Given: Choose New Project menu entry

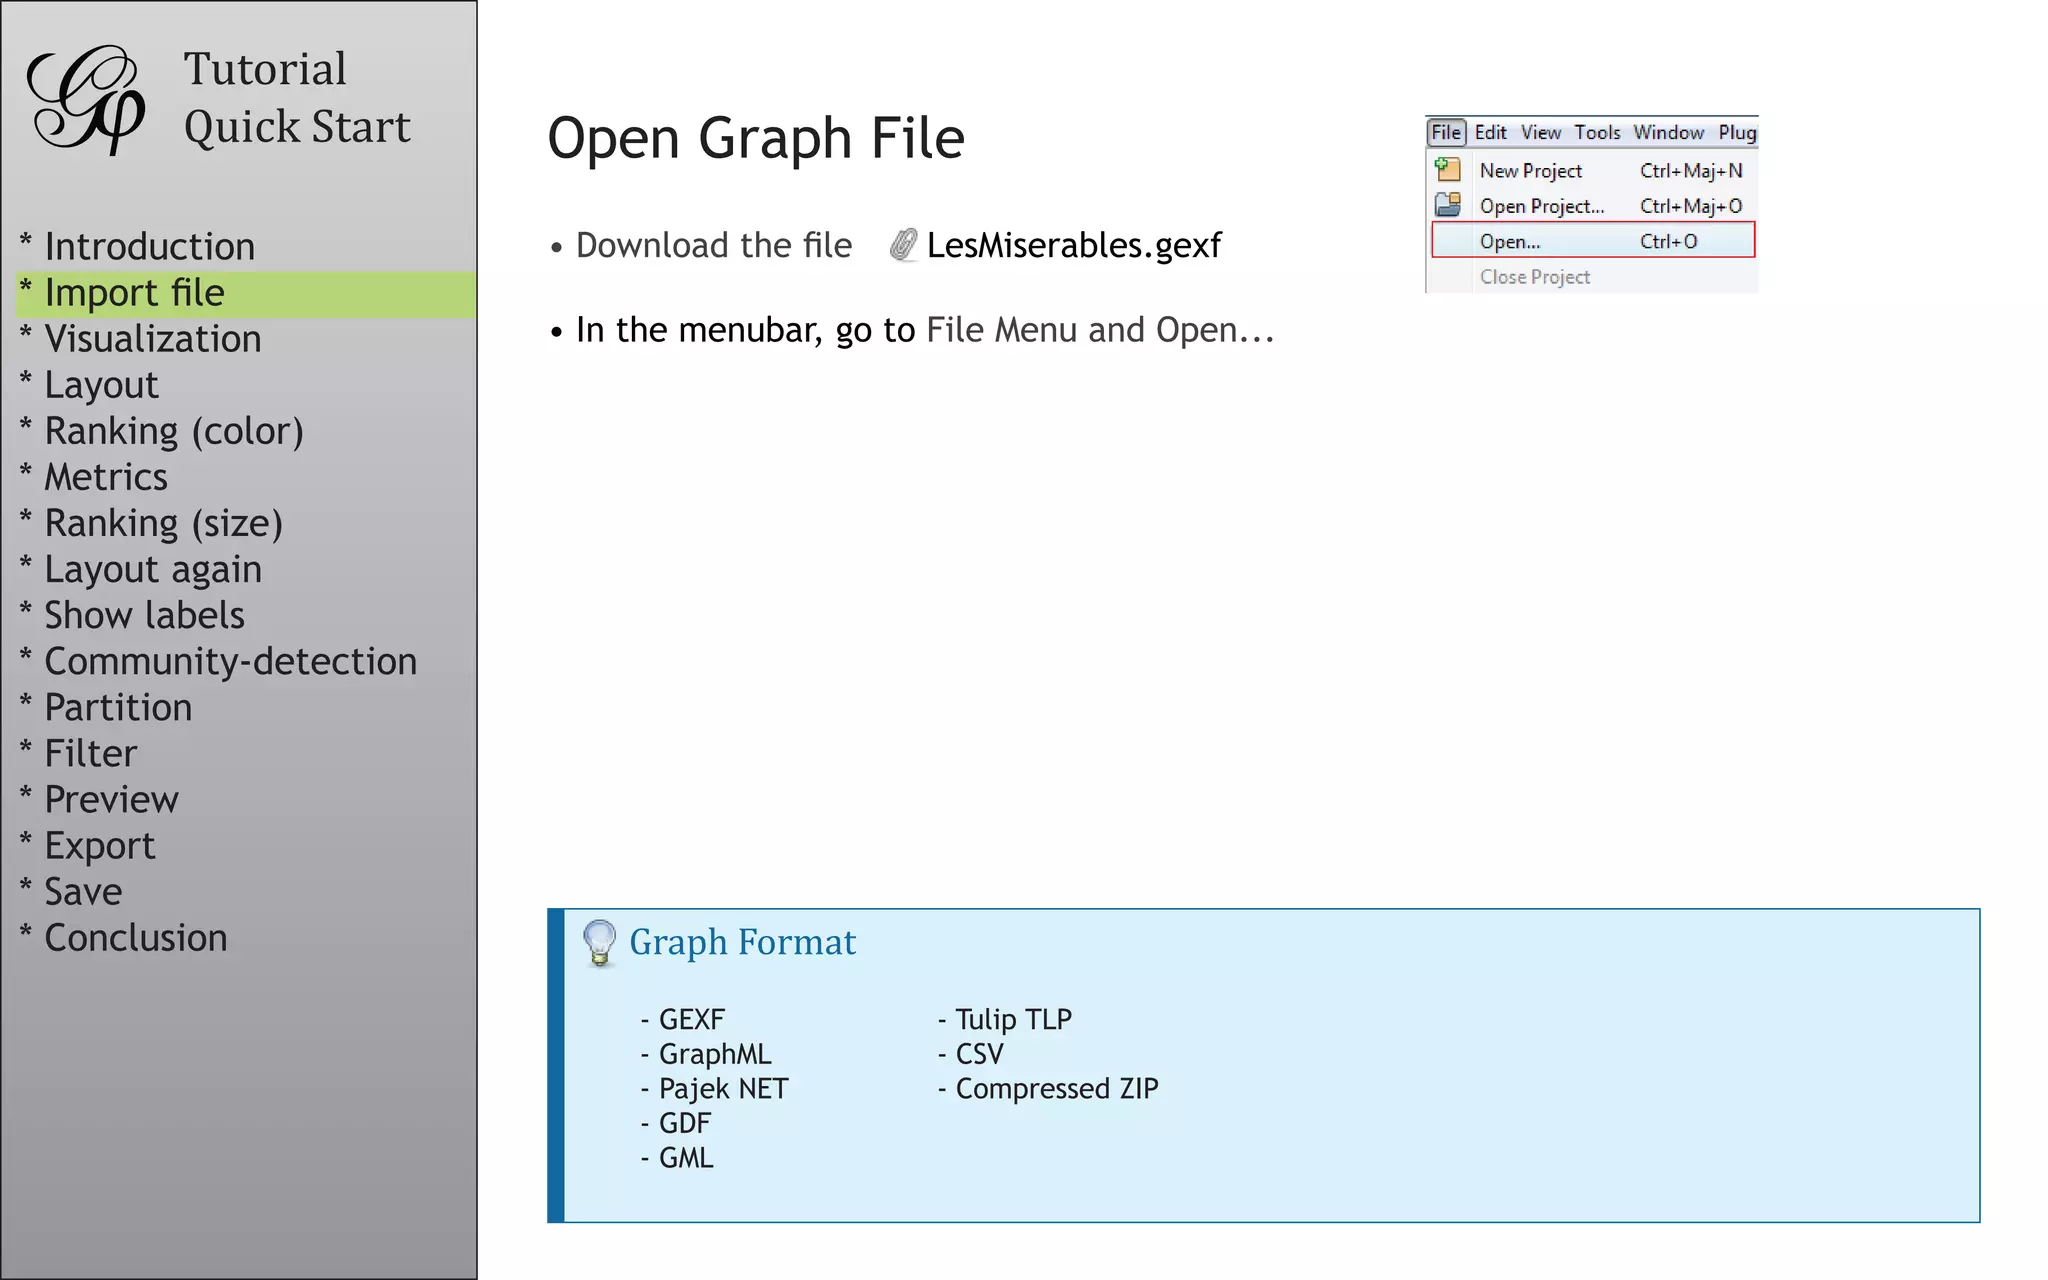Looking at the screenshot, I should pos(1530,171).
